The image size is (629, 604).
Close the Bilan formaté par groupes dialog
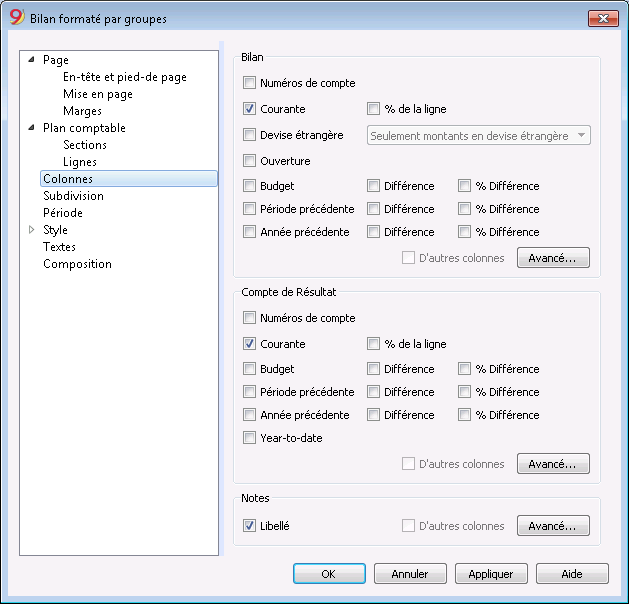click(x=603, y=18)
